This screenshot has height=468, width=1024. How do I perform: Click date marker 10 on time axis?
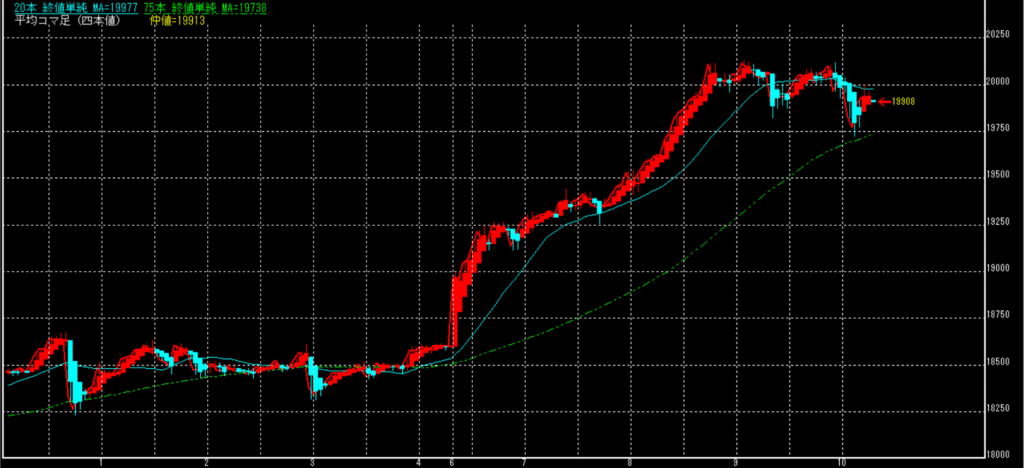point(843,462)
